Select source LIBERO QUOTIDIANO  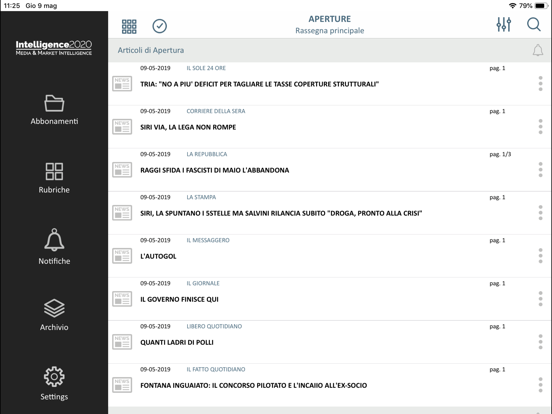tap(214, 326)
